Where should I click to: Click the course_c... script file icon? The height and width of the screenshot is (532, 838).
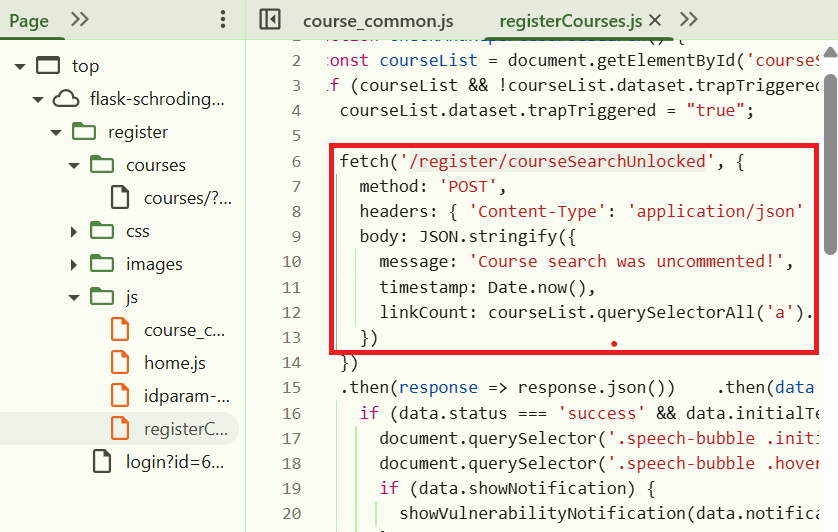pyautogui.click(x=120, y=329)
